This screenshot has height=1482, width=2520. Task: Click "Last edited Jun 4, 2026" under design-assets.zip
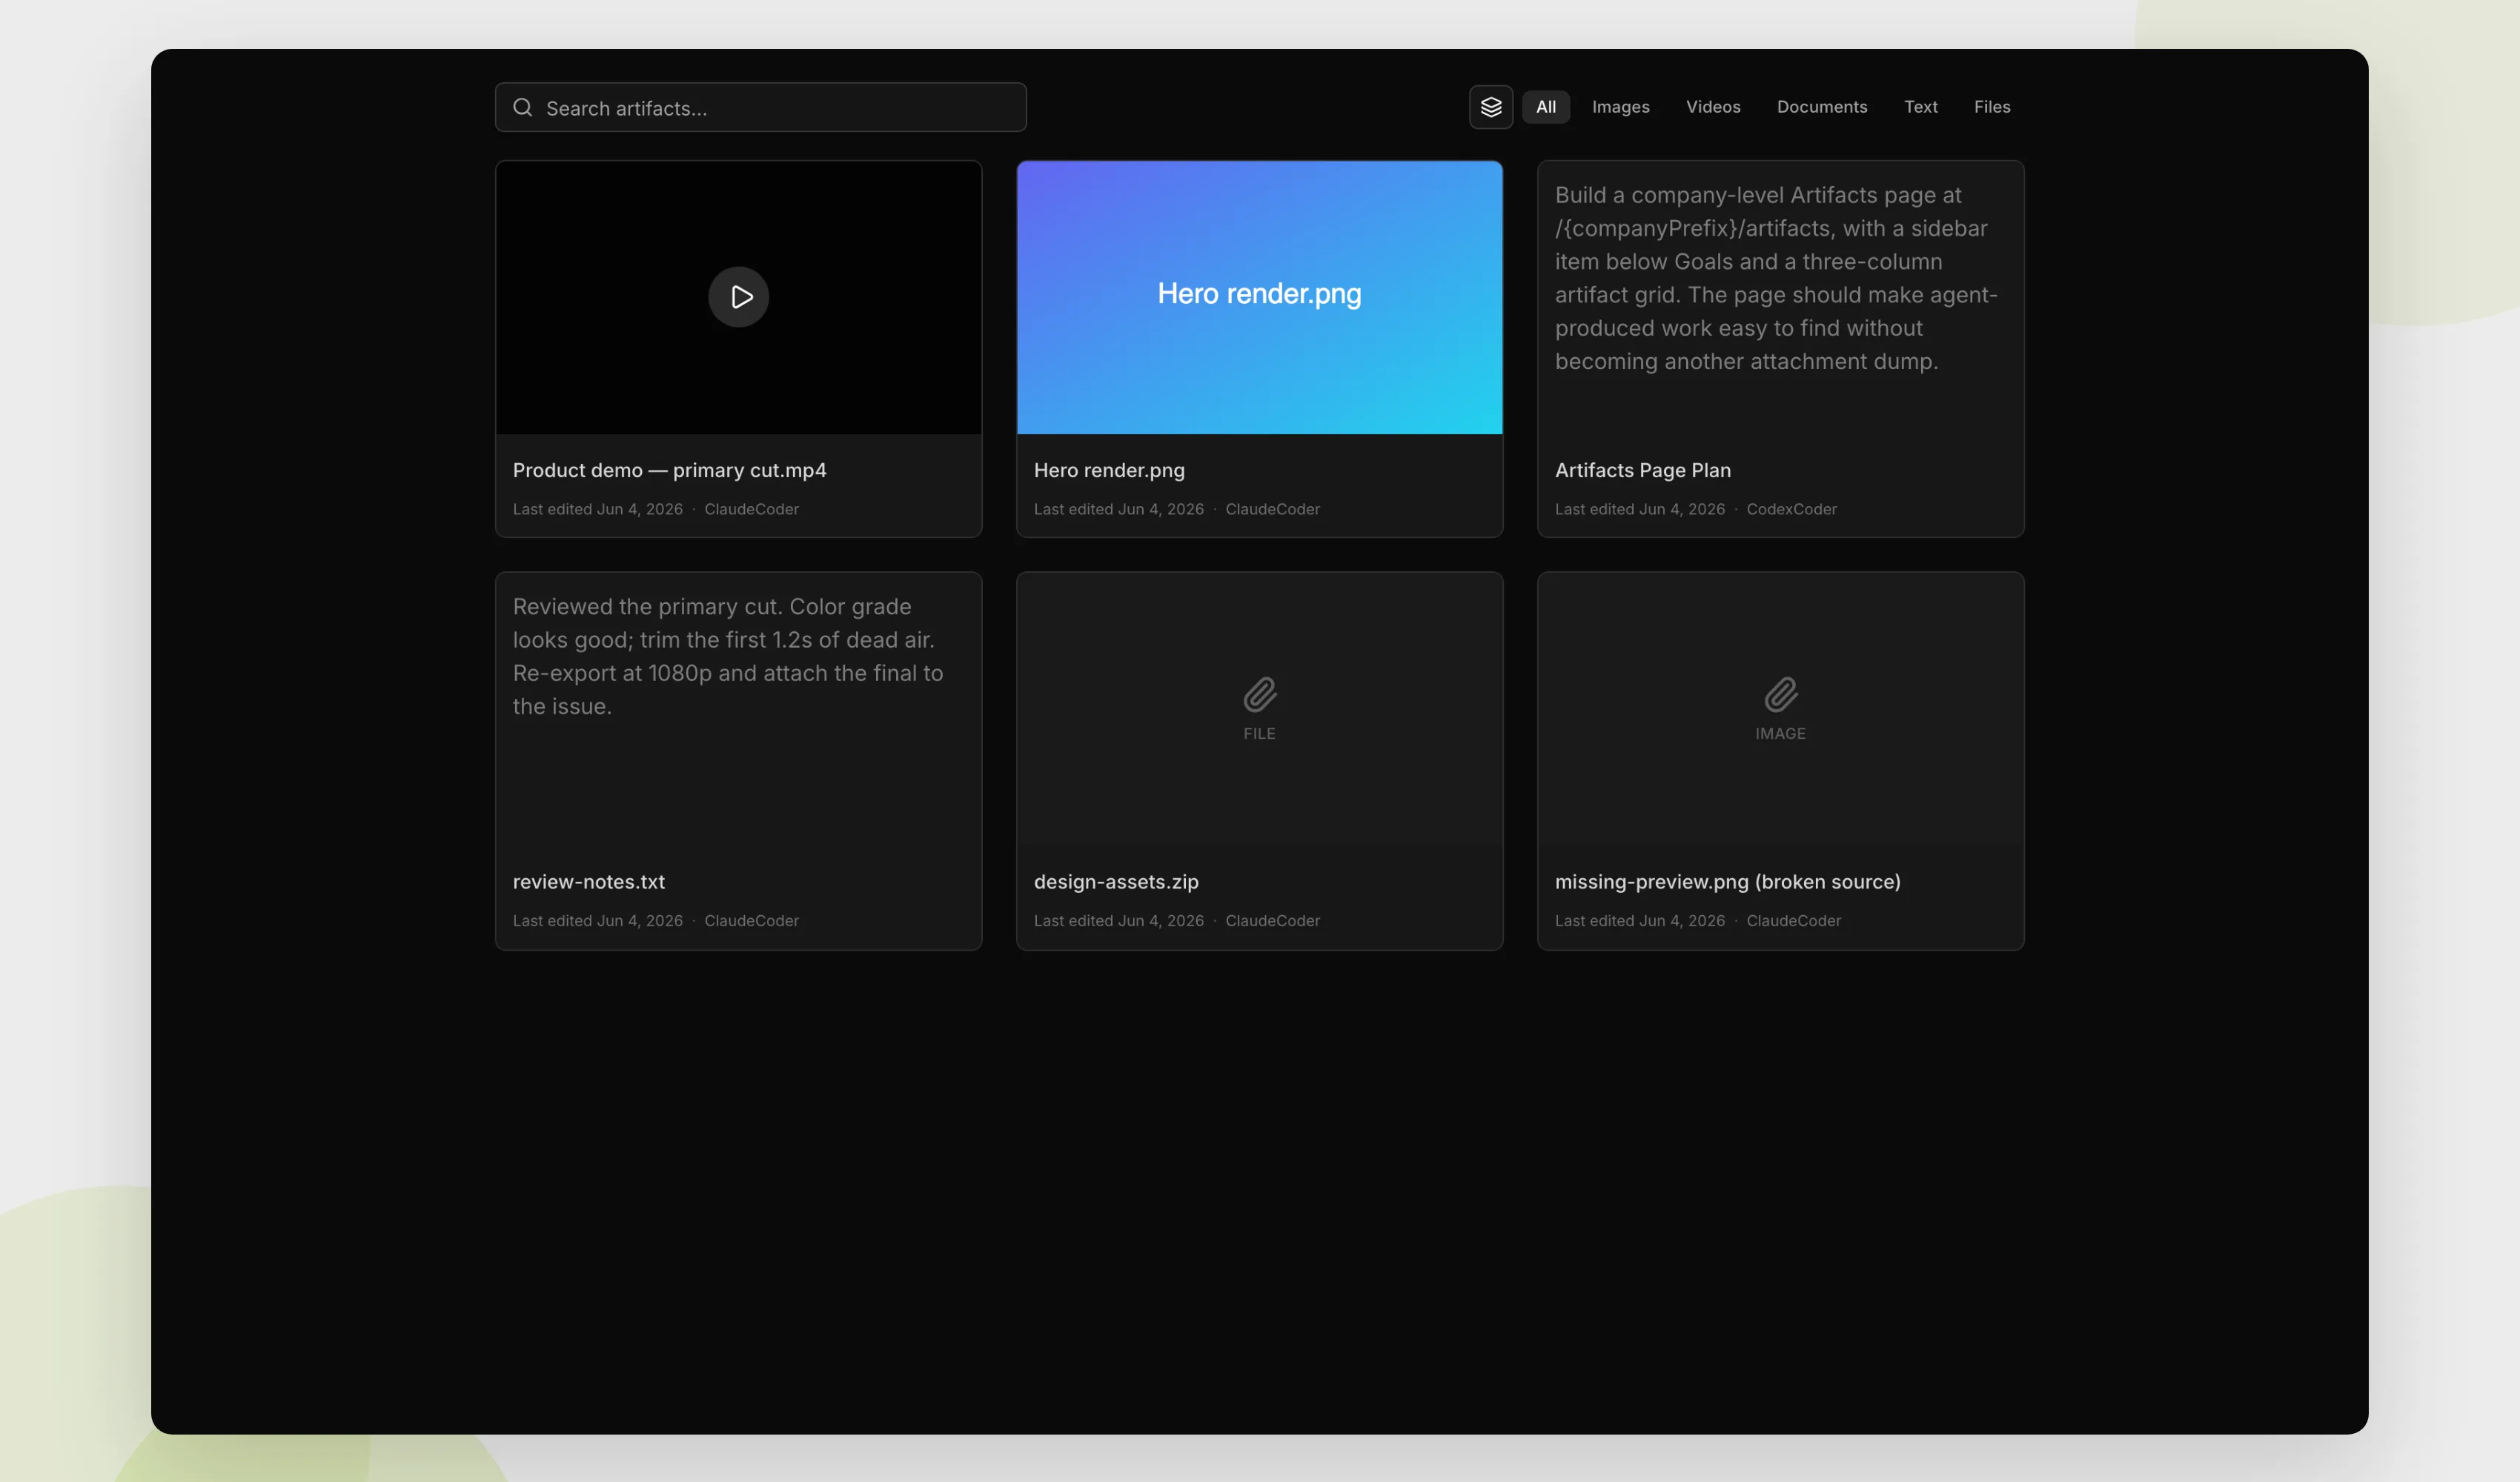click(x=1119, y=921)
